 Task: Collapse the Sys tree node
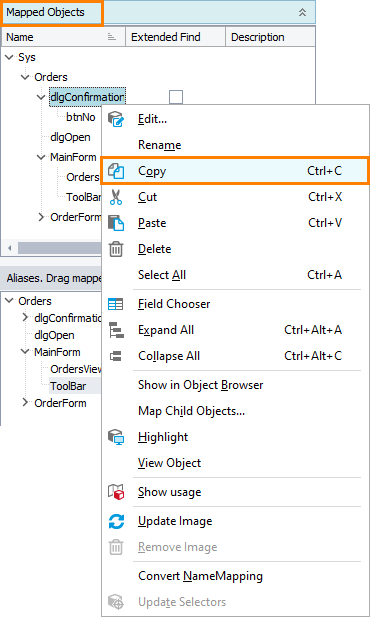coord(9,57)
